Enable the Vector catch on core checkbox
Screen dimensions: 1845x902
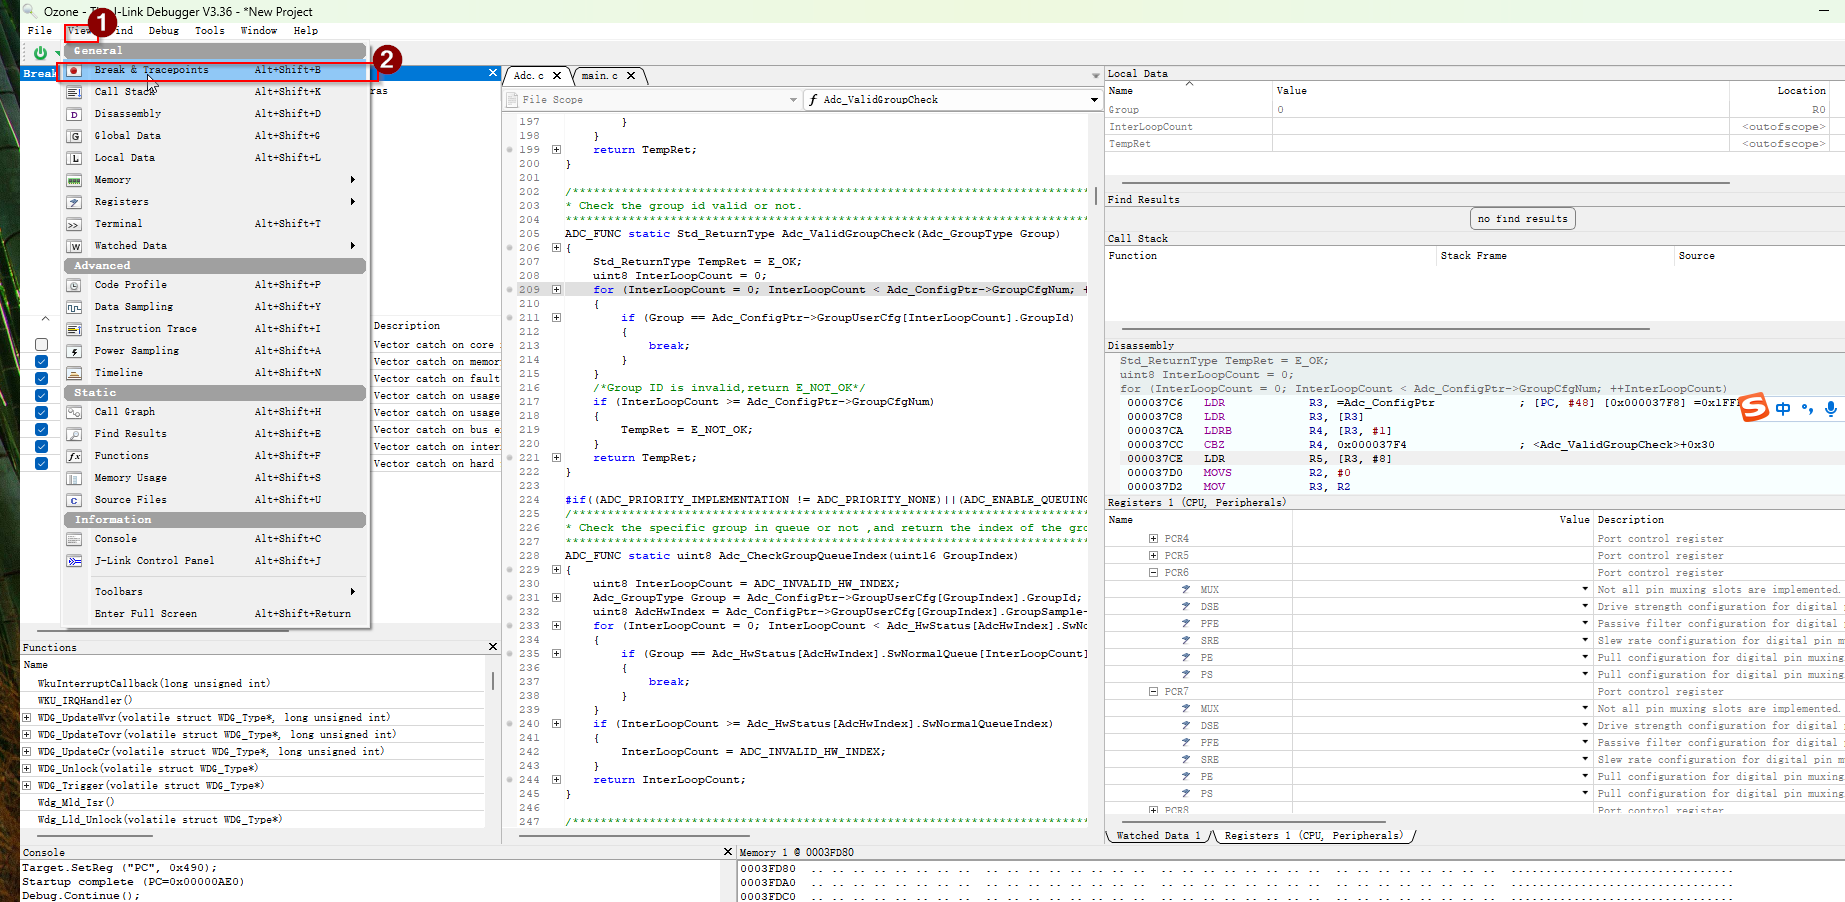(x=41, y=345)
